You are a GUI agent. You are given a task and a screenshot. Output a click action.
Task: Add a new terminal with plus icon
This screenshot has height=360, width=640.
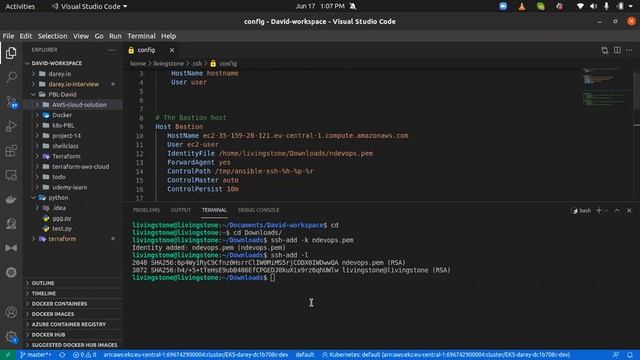pyautogui.click(x=599, y=210)
